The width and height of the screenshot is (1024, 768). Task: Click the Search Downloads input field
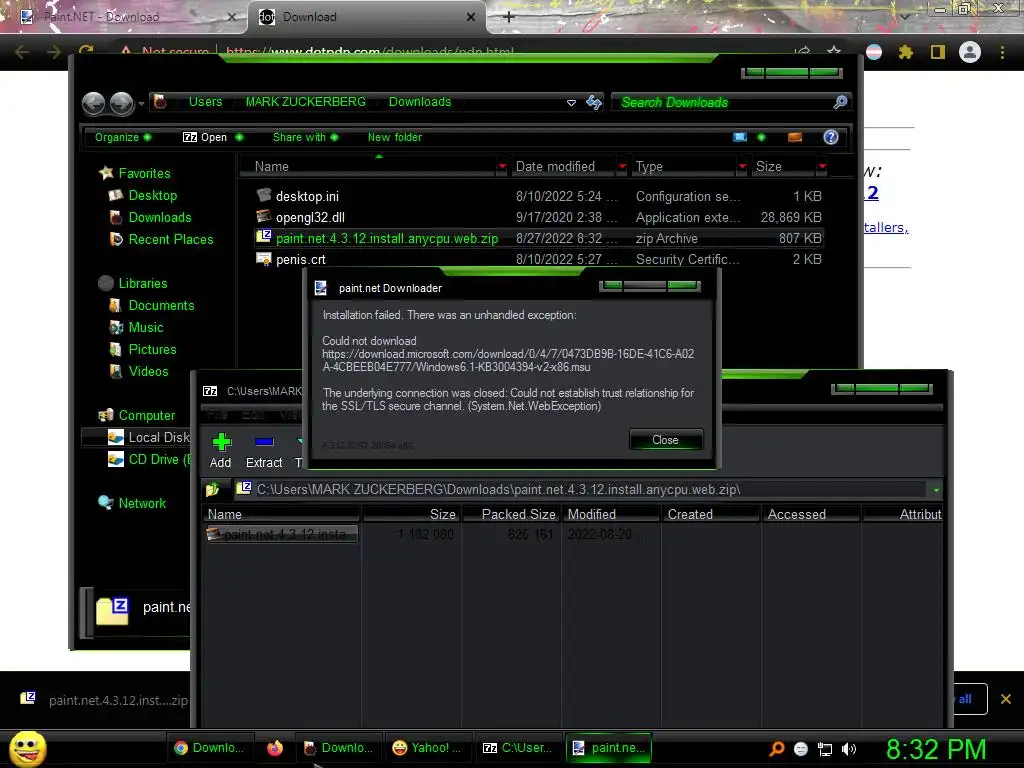coord(722,102)
